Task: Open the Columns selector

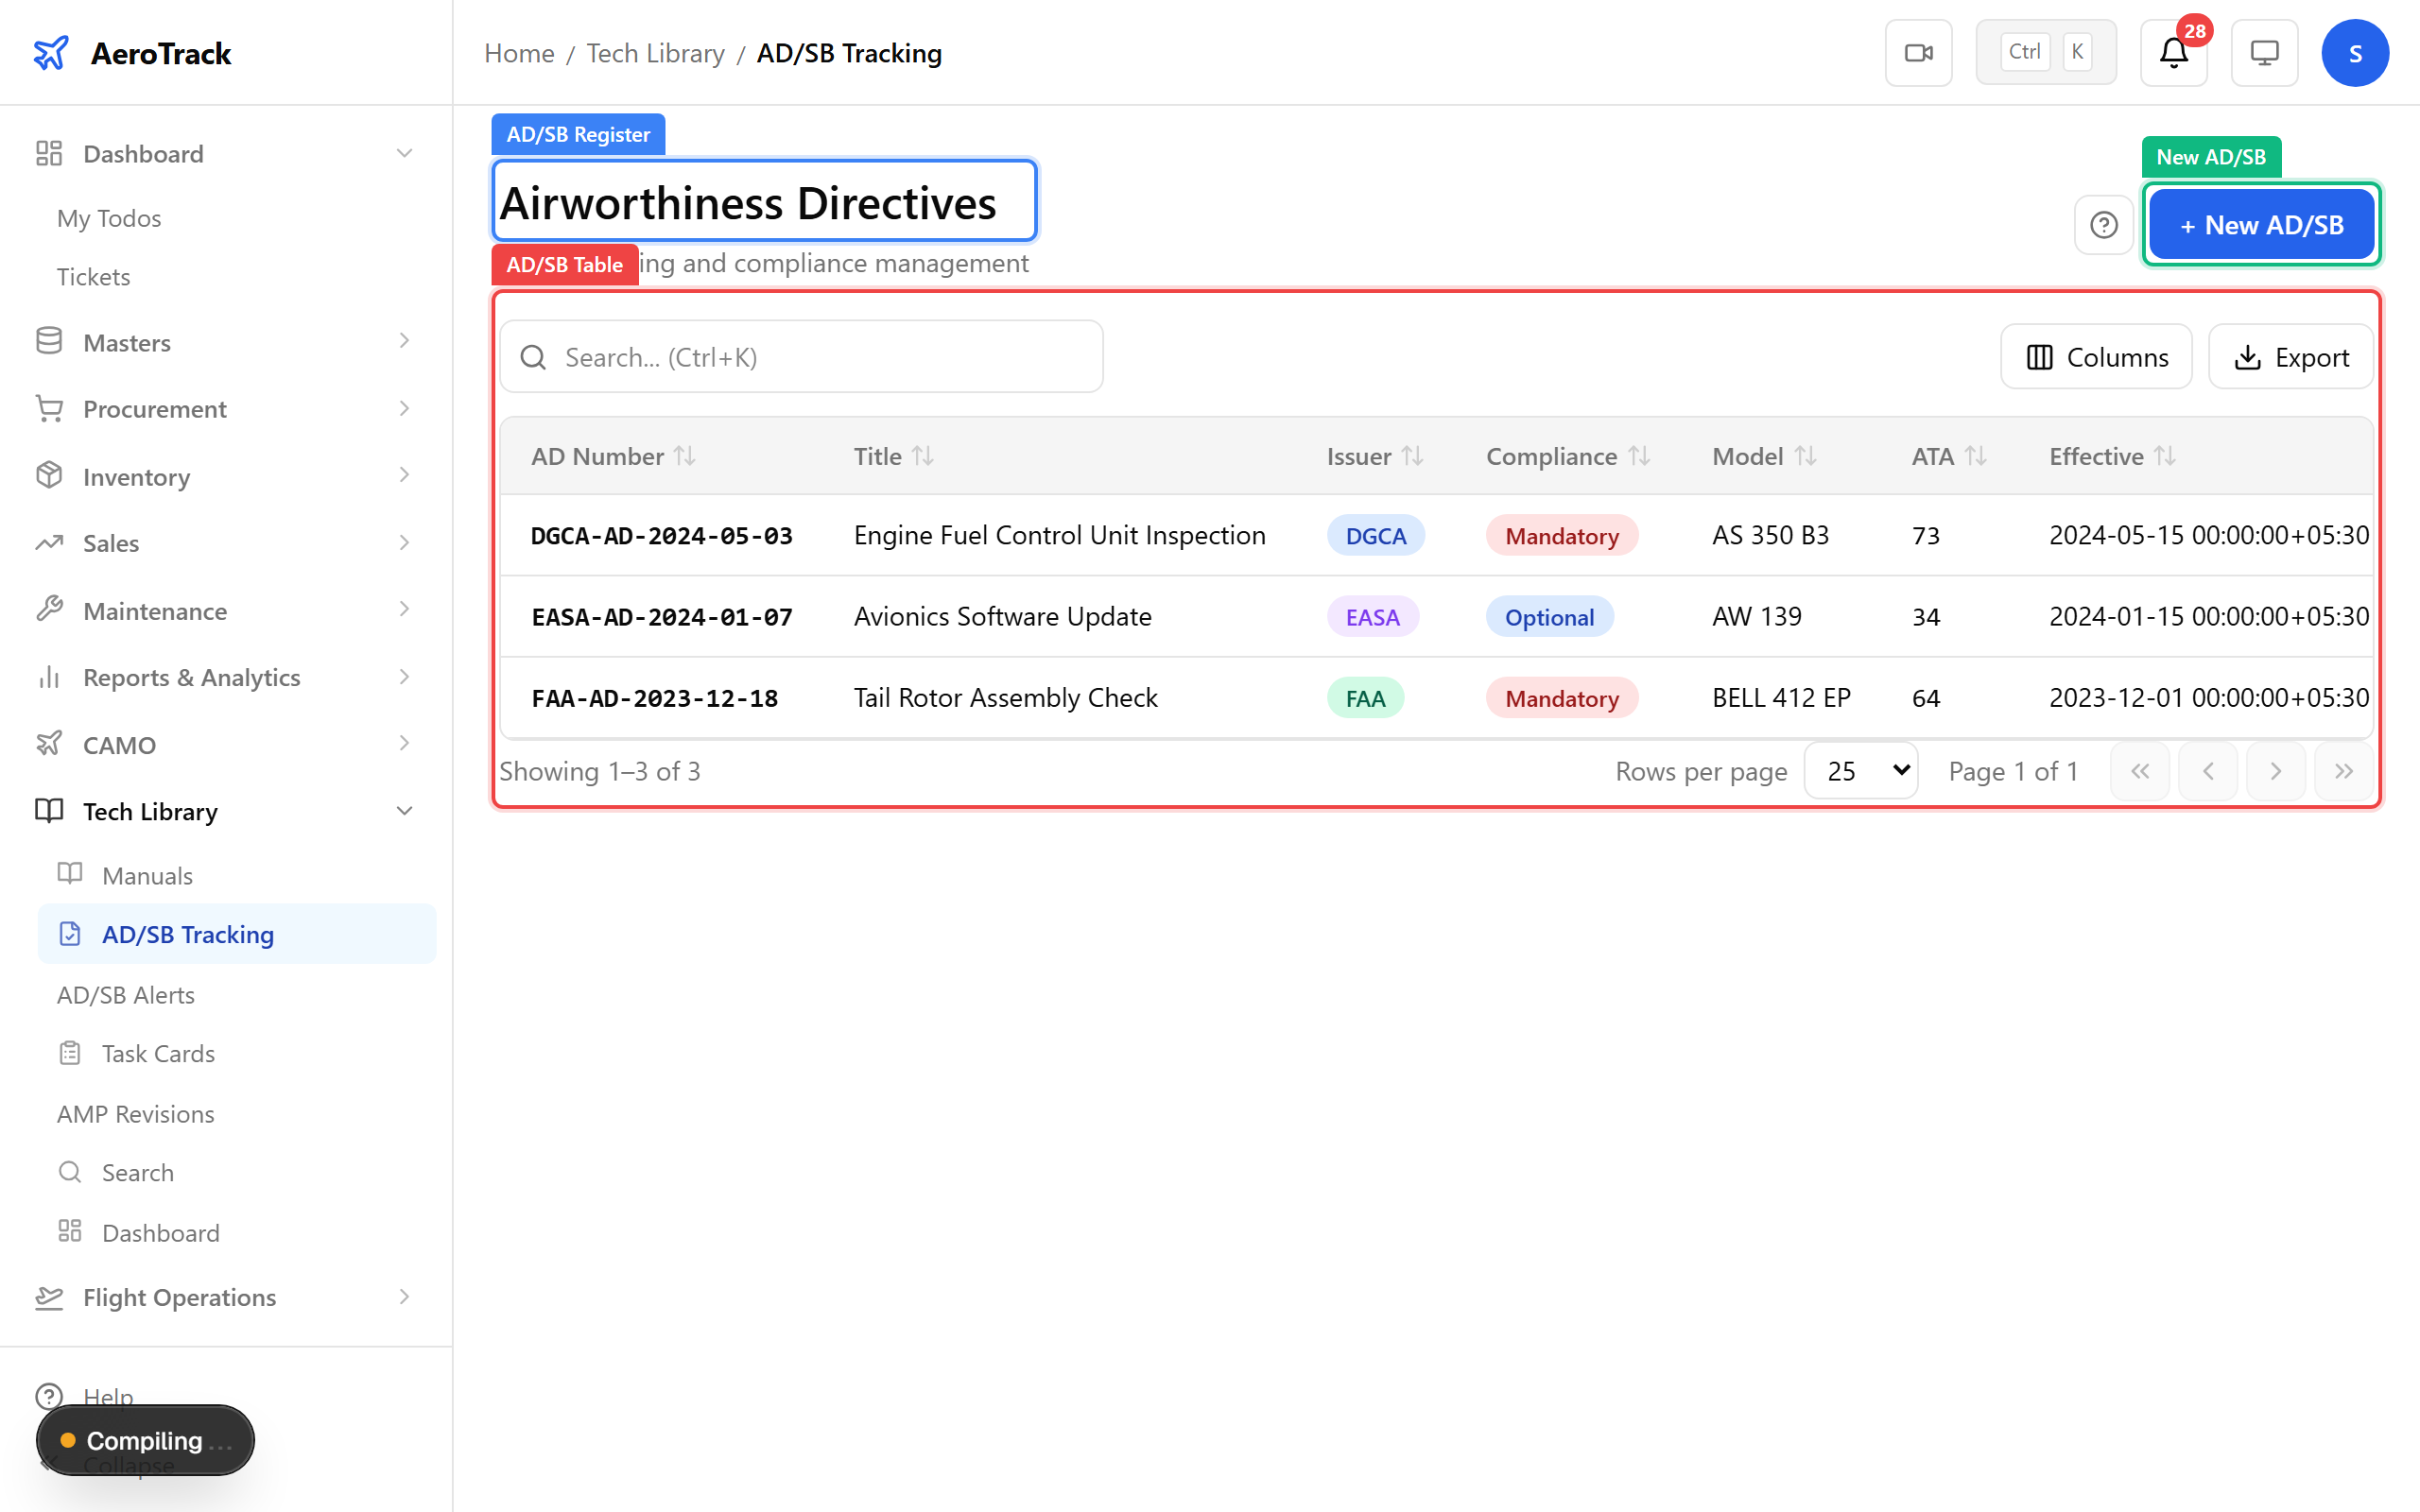Action: pos(2096,356)
